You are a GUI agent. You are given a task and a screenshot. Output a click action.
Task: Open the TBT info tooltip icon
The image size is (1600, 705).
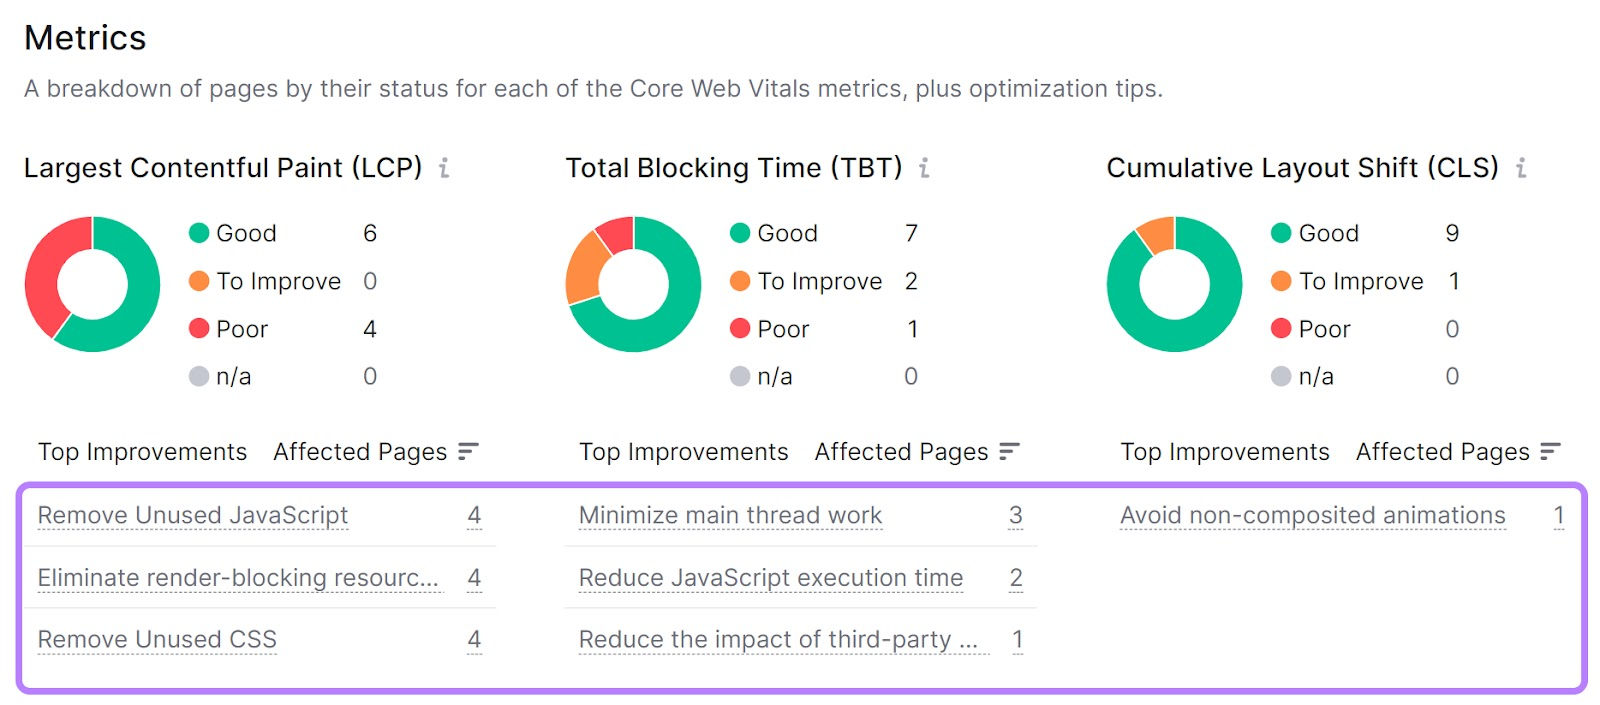922,168
